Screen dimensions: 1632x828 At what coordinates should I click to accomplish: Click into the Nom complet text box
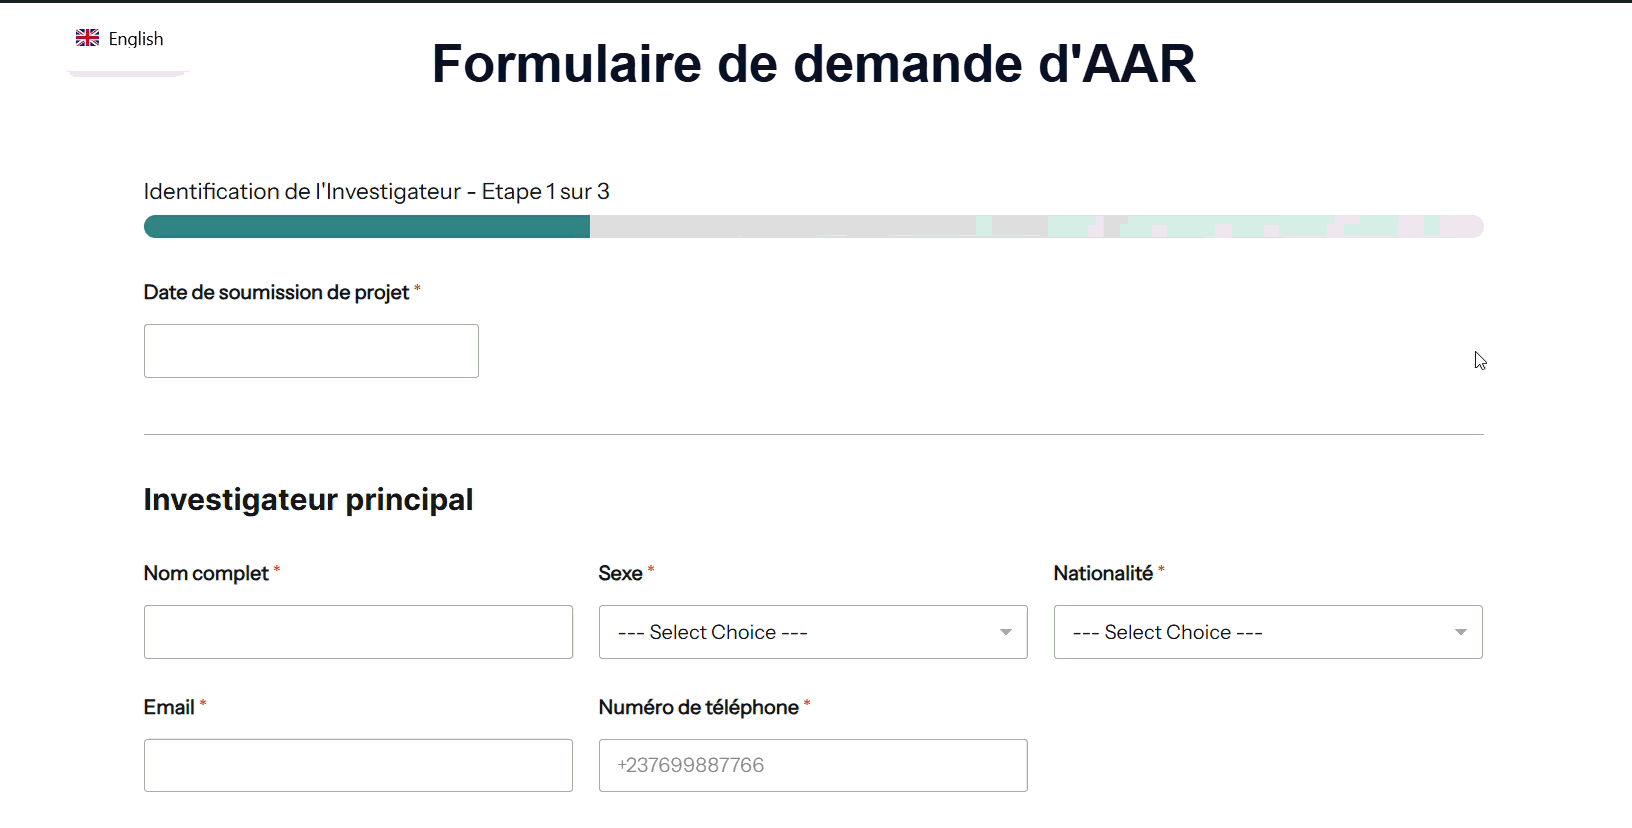click(x=358, y=632)
